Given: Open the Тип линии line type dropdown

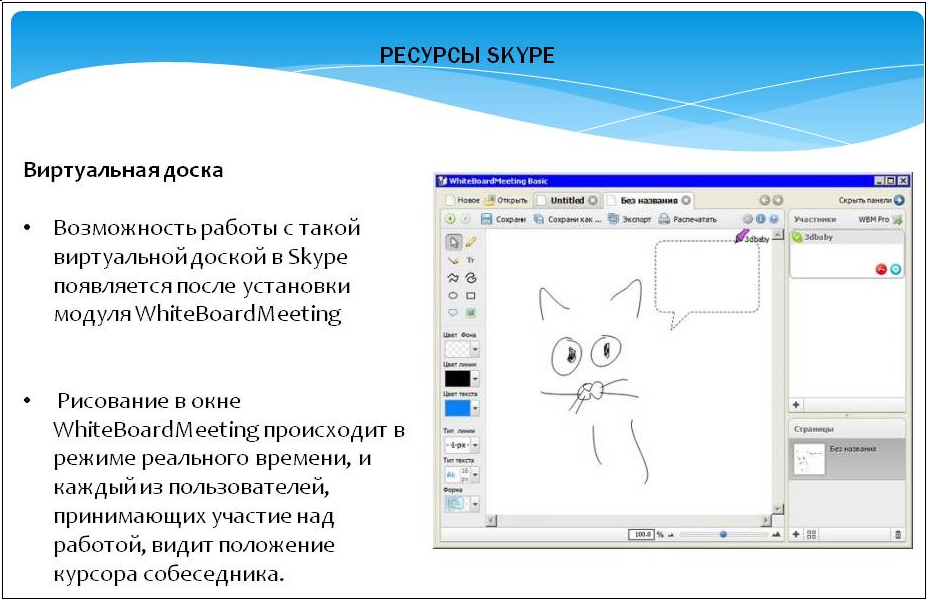Looking at the screenshot, I should tap(475, 444).
